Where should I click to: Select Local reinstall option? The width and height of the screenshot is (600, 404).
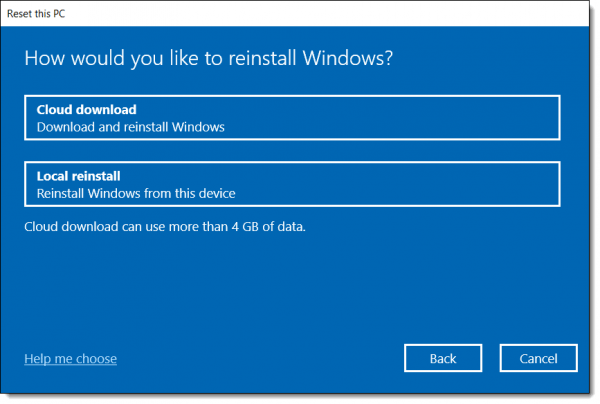pos(292,184)
